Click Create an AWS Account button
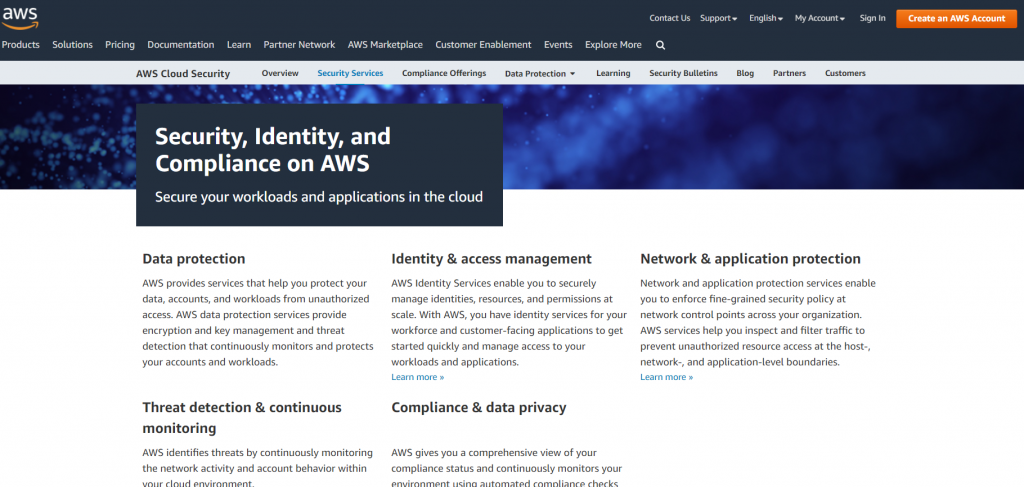Viewport: 1024px width, 487px height. (x=956, y=18)
